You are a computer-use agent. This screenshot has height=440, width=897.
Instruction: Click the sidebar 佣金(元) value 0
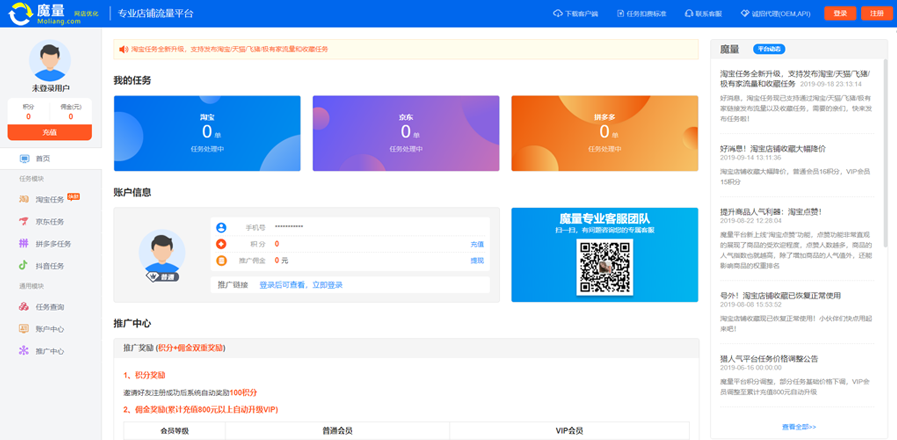tap(71, 117)
